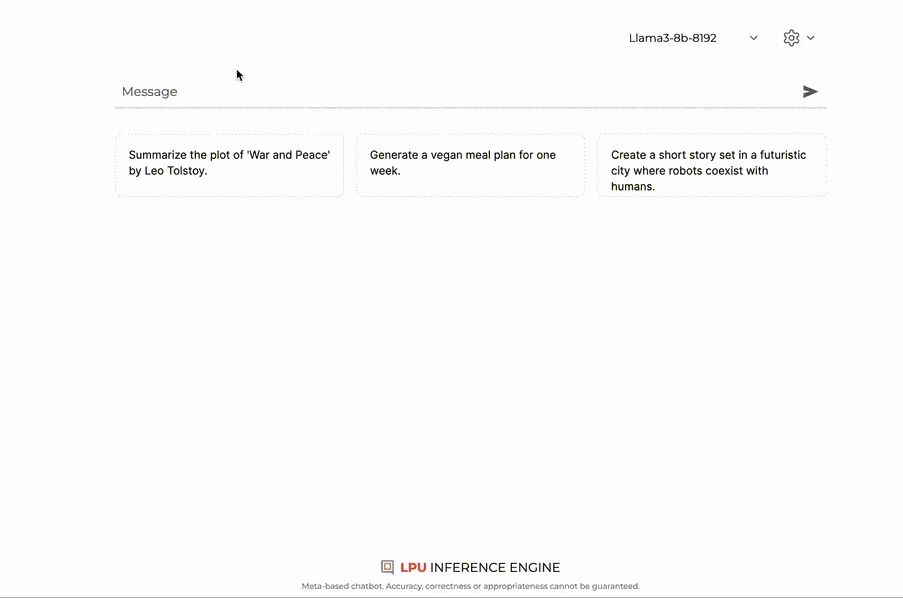The width and height of the screenshot is (903, 598).
Task: Click the LPU chip logo icon
Action: pos(387,567)
